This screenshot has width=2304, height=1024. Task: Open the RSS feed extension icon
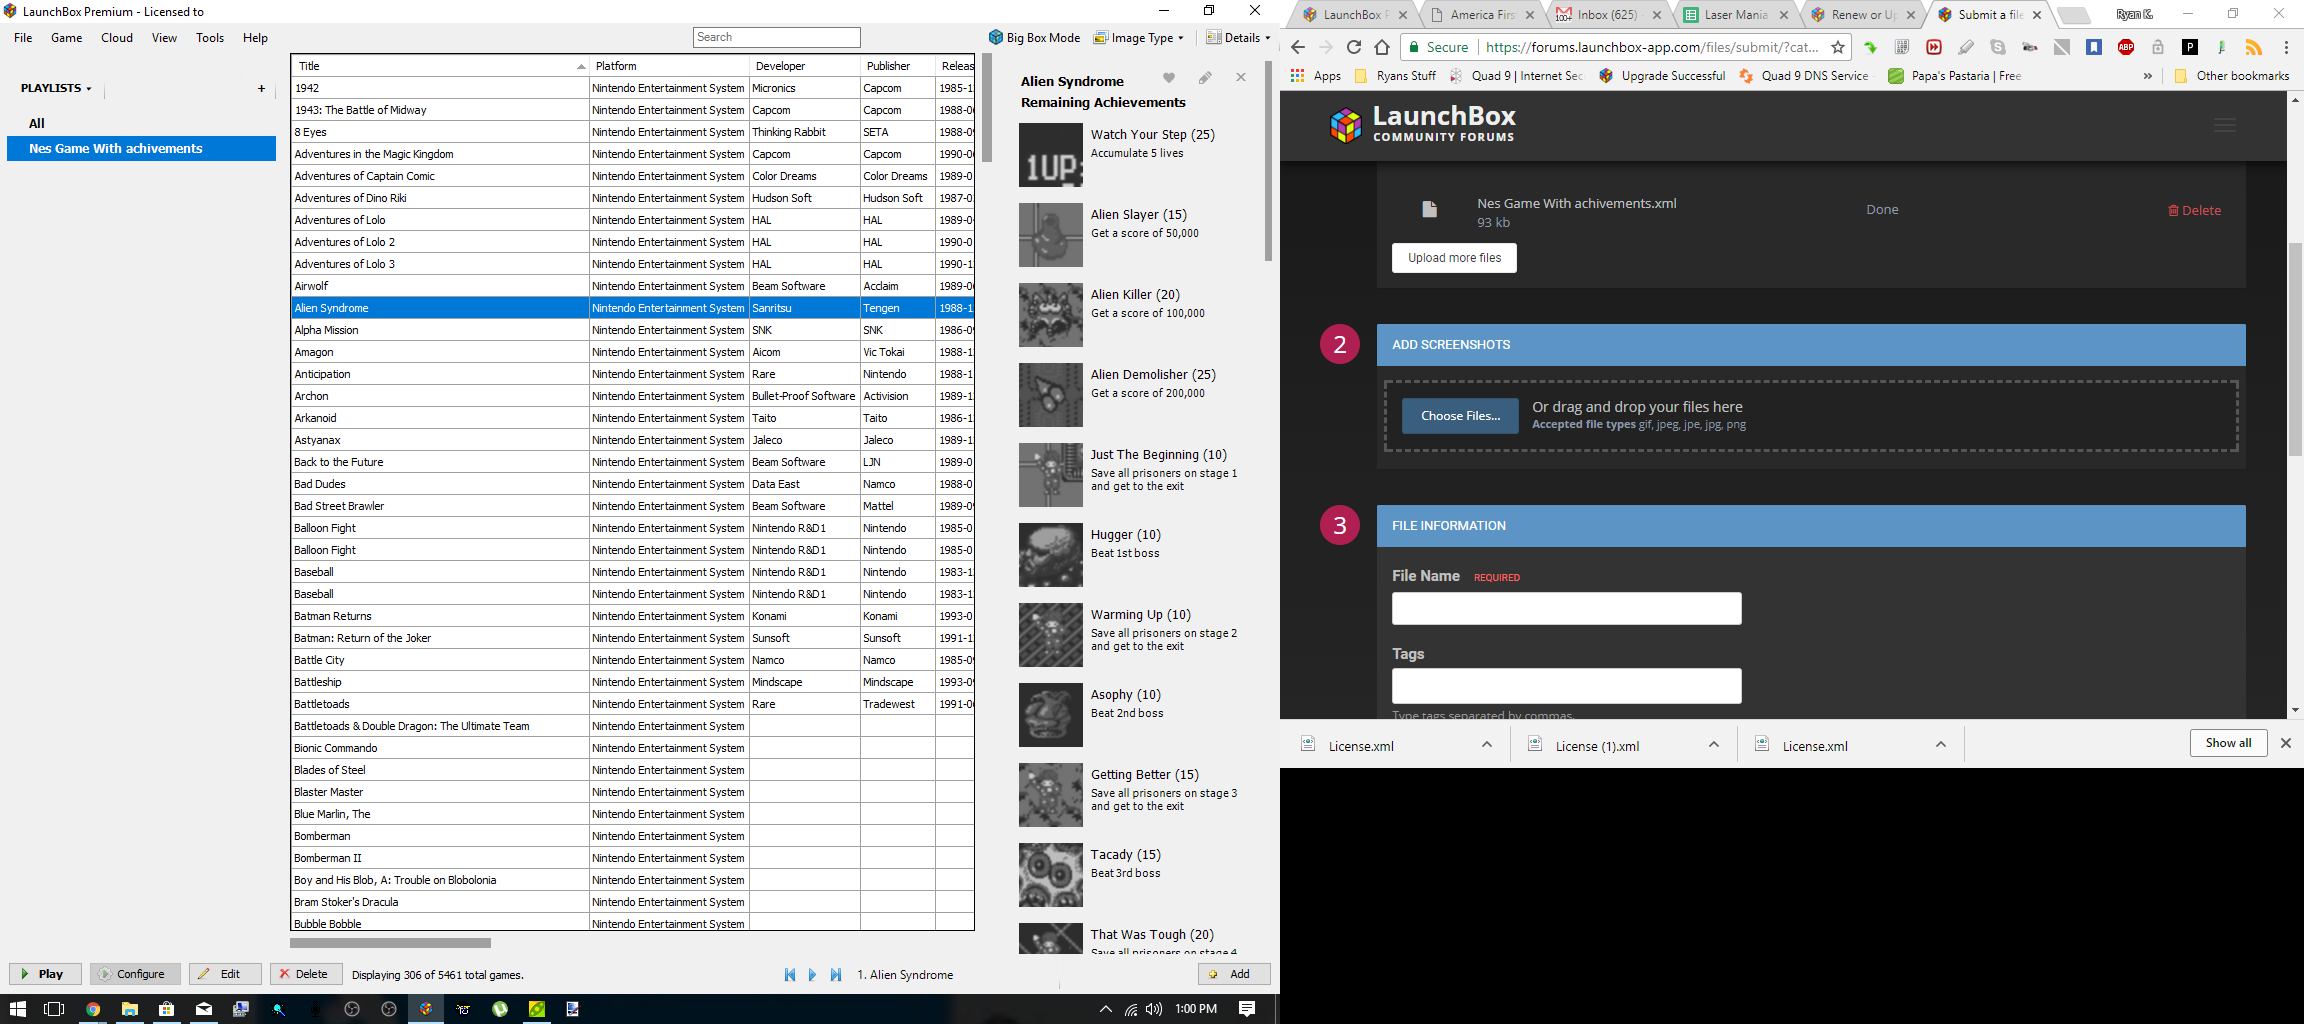[2253, 47]
